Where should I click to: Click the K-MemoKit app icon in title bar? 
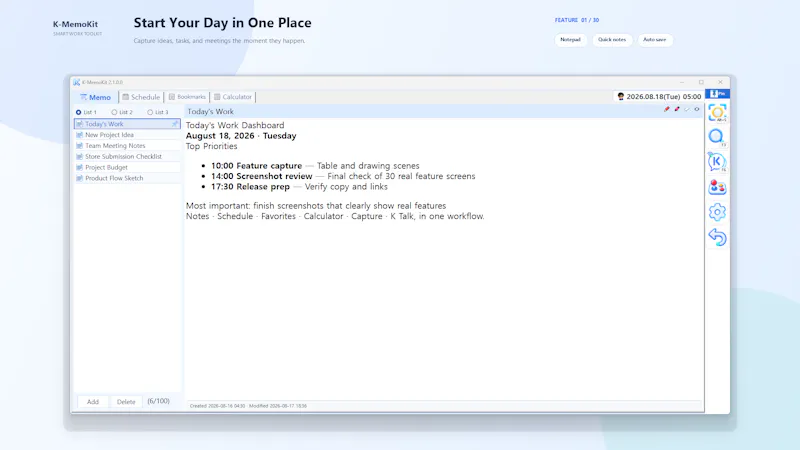tap(77, 82)
